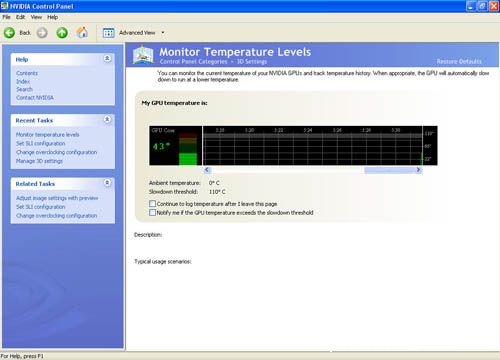This screenshot has width=500, height=360.
Task: Click the 43° GPU temperature reading
Action: coord(162,146)
